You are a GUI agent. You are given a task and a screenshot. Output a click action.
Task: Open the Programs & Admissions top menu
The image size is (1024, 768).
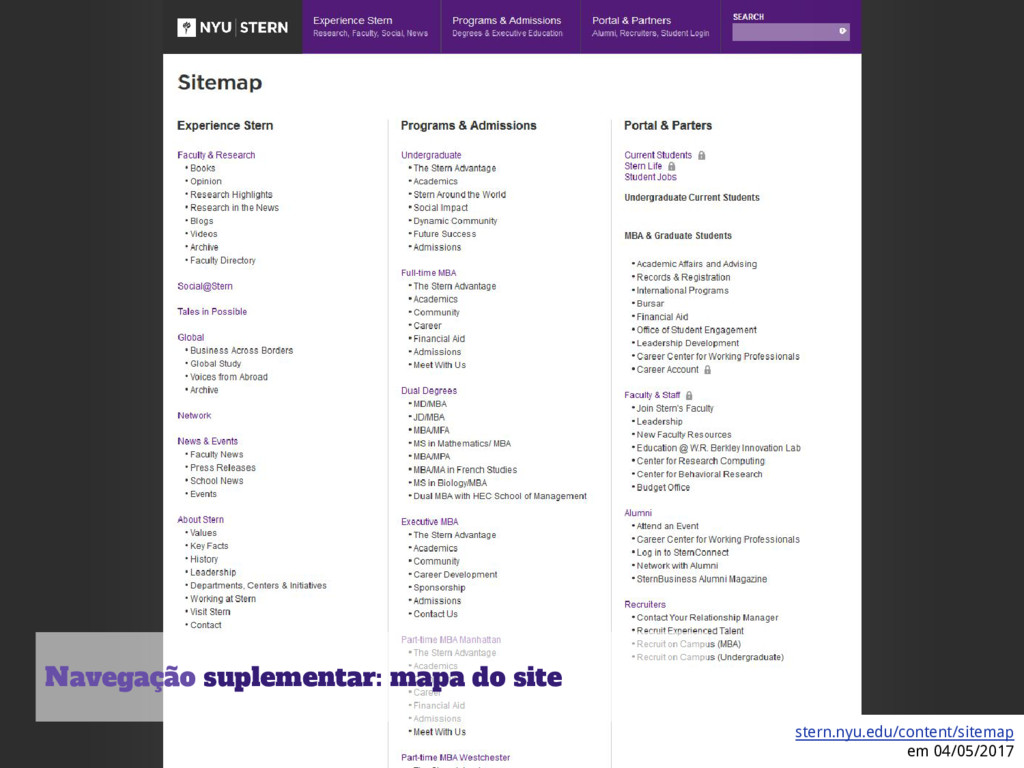[x=507, y=27]
